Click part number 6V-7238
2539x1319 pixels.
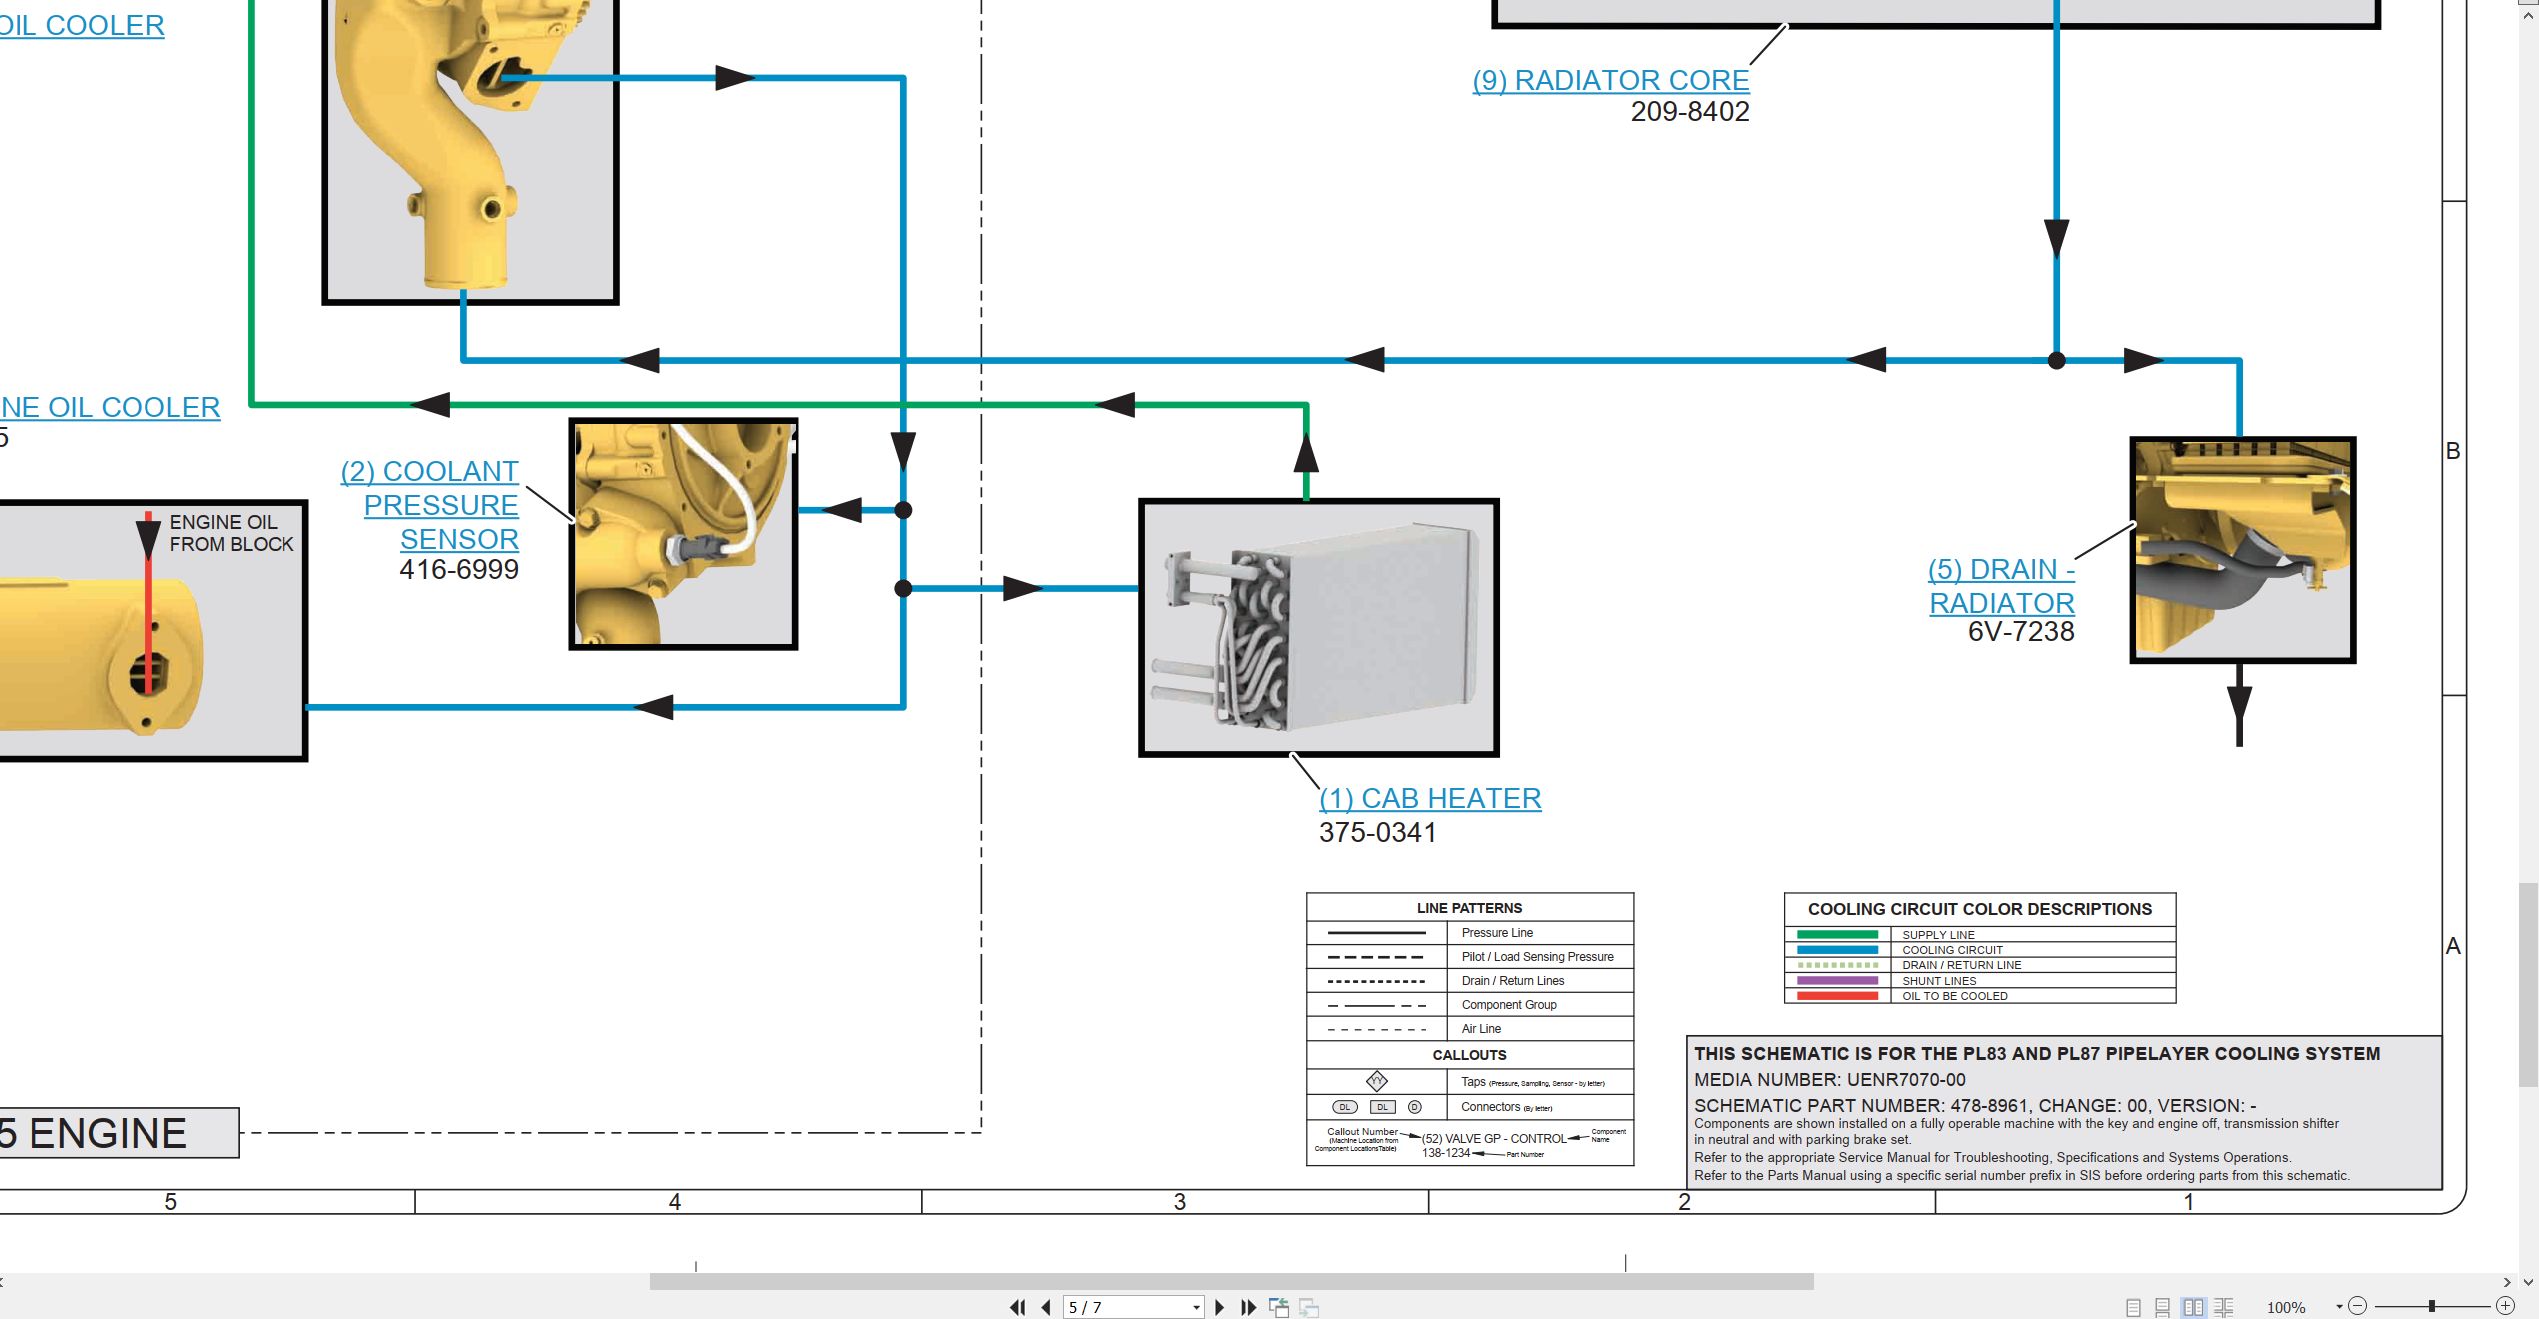tap(2021, 632)
